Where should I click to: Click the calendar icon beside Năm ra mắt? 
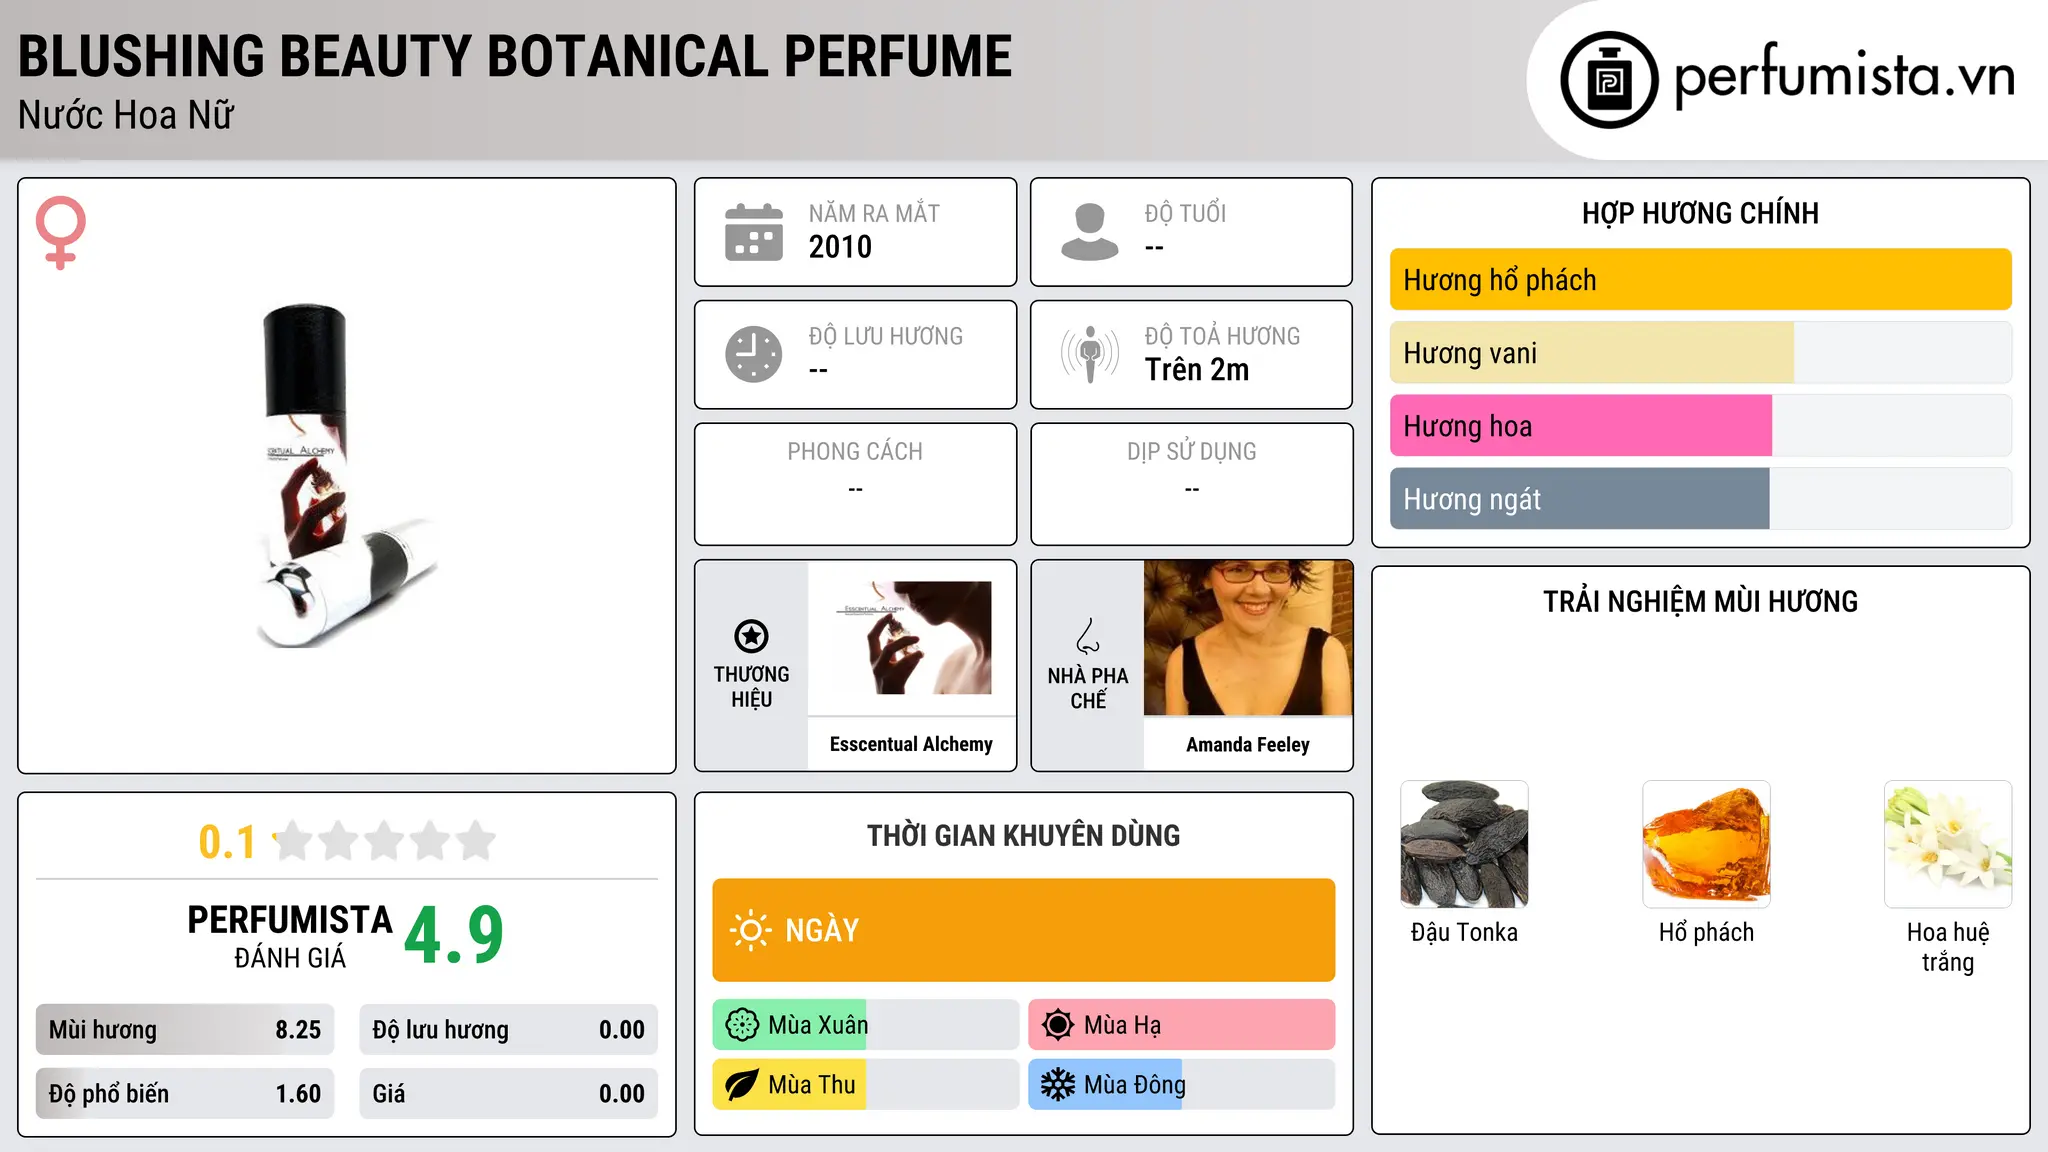(x=754, y=232)
